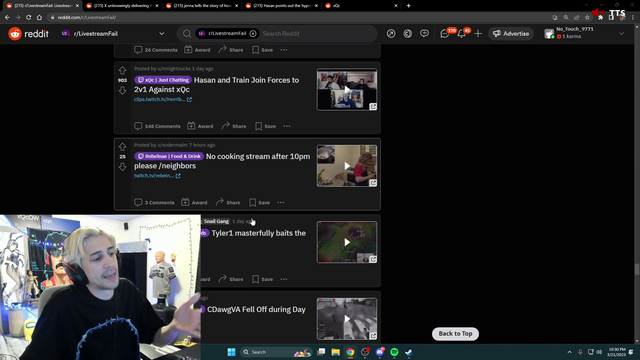Bookmark this page with star icon

point(587,18)
